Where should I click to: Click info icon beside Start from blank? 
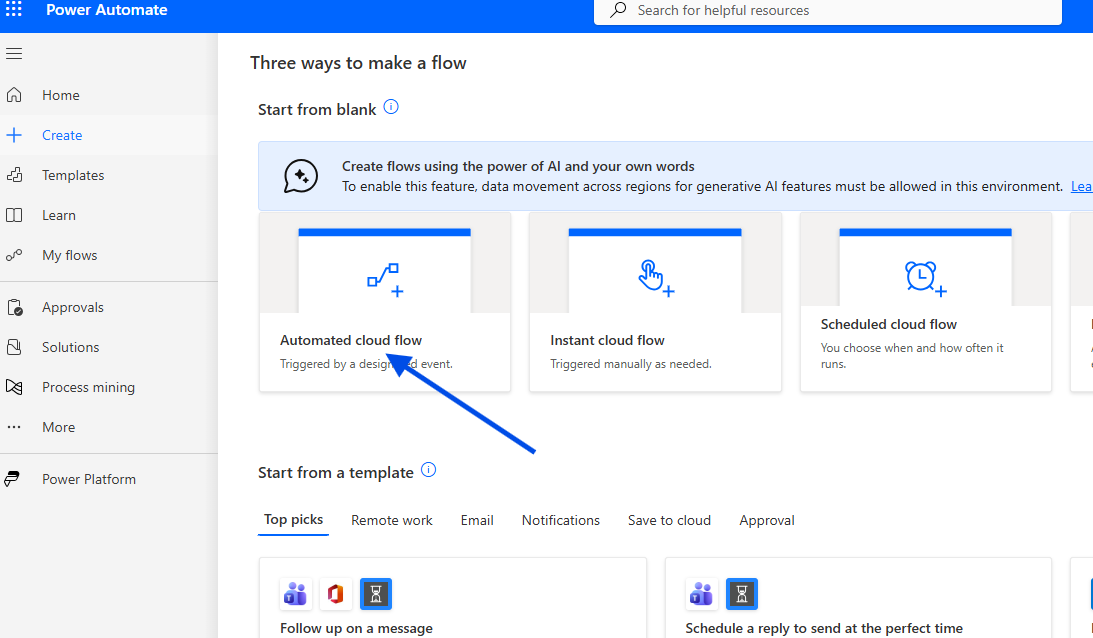(x=391, y=107)
